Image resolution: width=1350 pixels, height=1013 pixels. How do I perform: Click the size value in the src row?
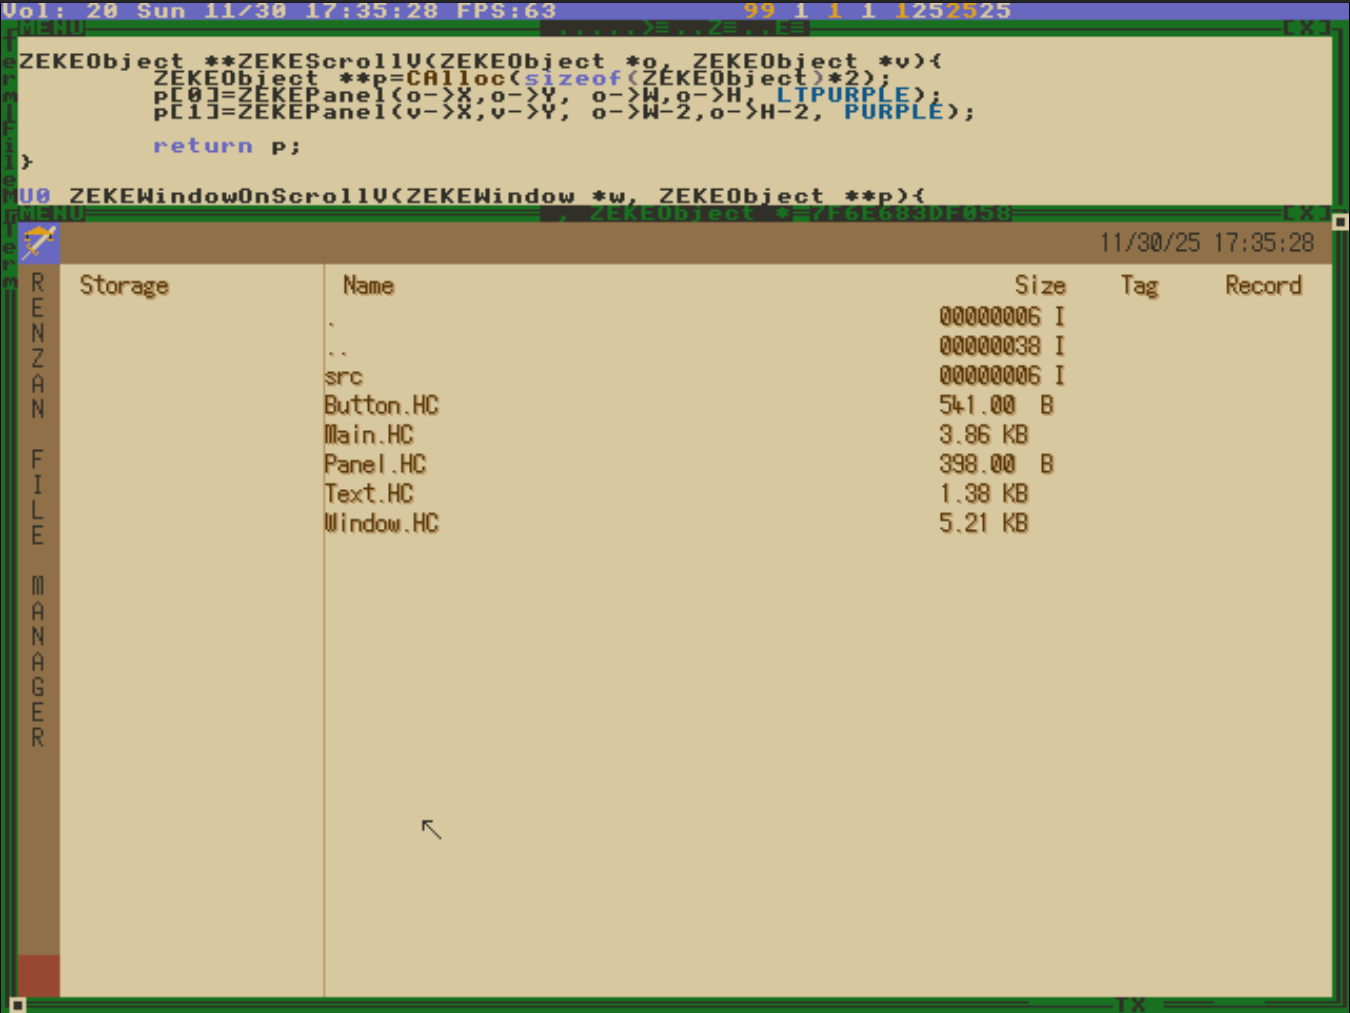1002,376
